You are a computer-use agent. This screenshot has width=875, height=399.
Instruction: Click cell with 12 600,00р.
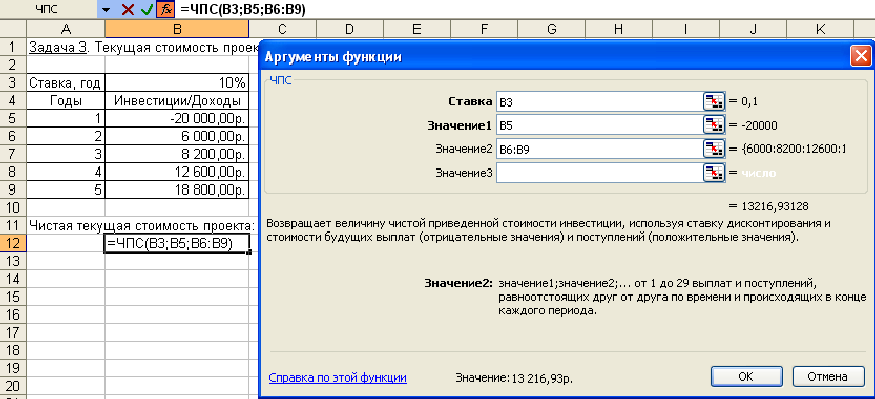pyautogui.click(x=177, y=172)
